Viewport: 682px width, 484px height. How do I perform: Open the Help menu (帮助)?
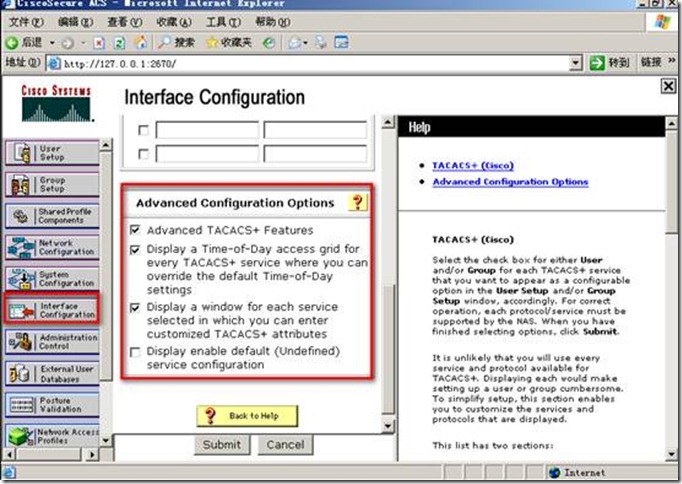pyautogui.click(x=273, y=22)
